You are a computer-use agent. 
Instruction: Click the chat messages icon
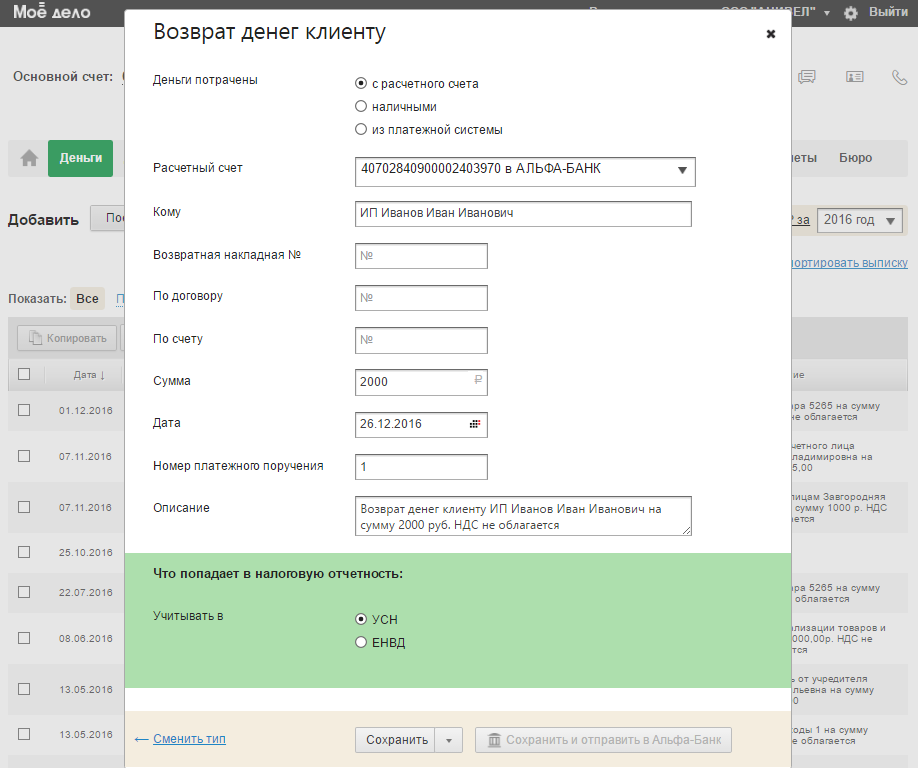pyautogui.click(x=807, y=77)
